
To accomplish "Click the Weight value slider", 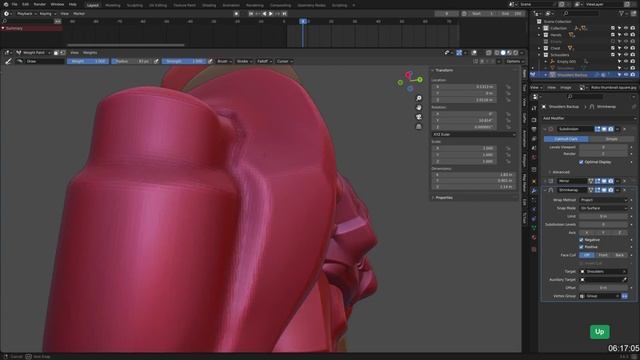I will 88,61.
